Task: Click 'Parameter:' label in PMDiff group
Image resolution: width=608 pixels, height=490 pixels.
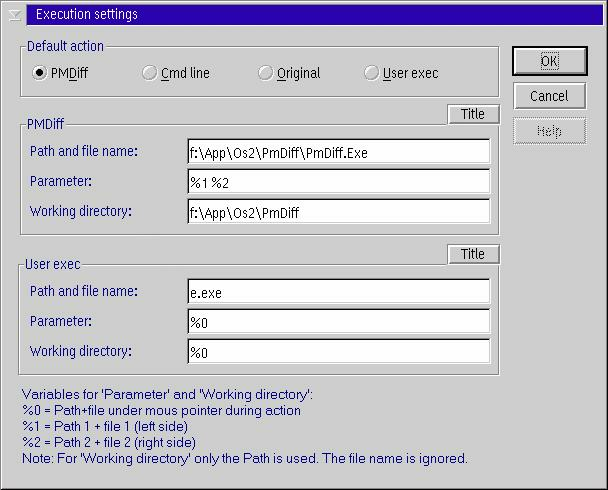Action: point(61,181)
